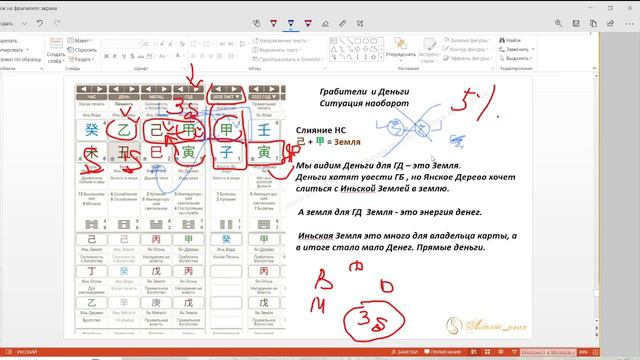
Task: Open Выровнять текст dropdown
Action: click(x=277, y=50)
